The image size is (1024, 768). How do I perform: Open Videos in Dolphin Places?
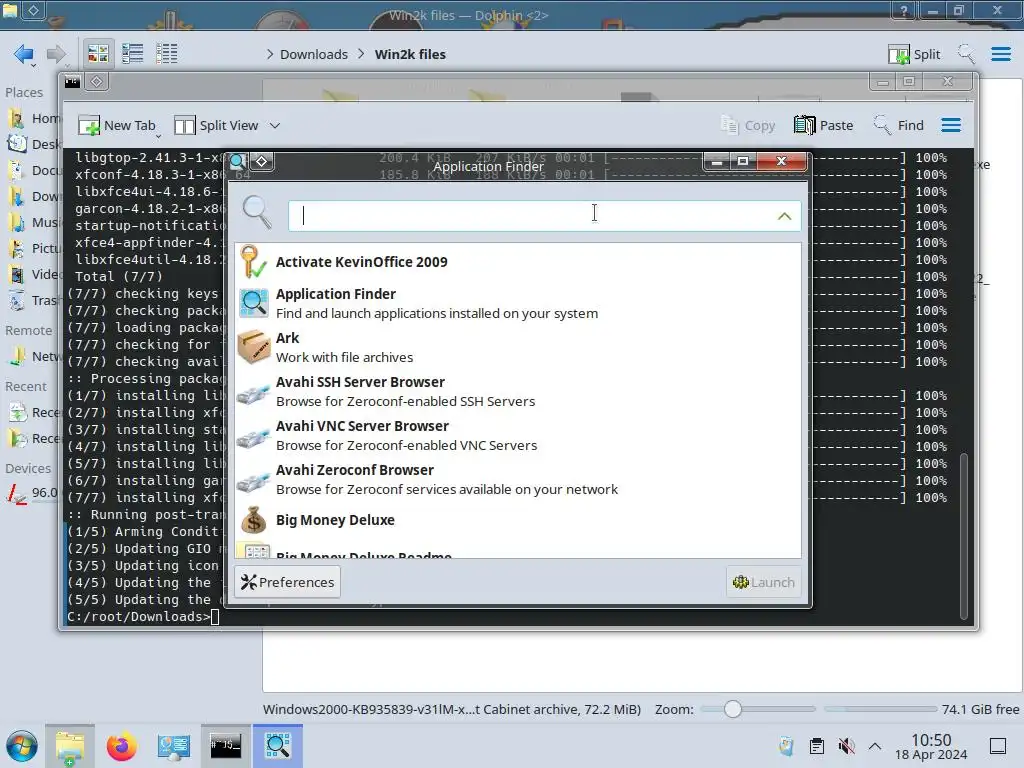(x=33, y=274)
